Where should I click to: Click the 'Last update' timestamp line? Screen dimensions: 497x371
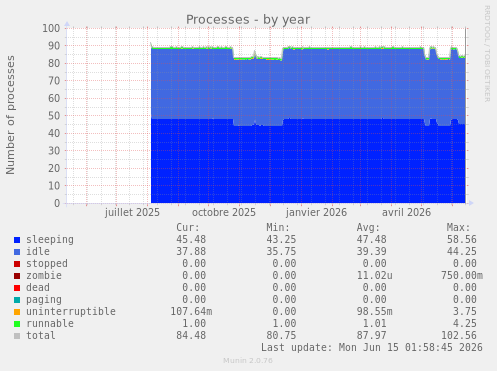(x=372, y=347)
